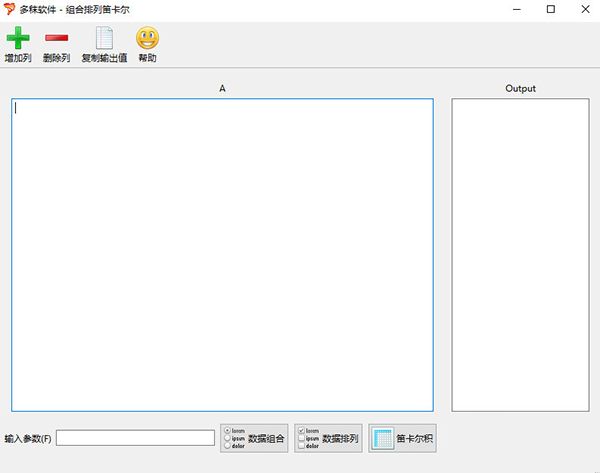Run the 数据排列 permutation button

click(x=327, y=438)
